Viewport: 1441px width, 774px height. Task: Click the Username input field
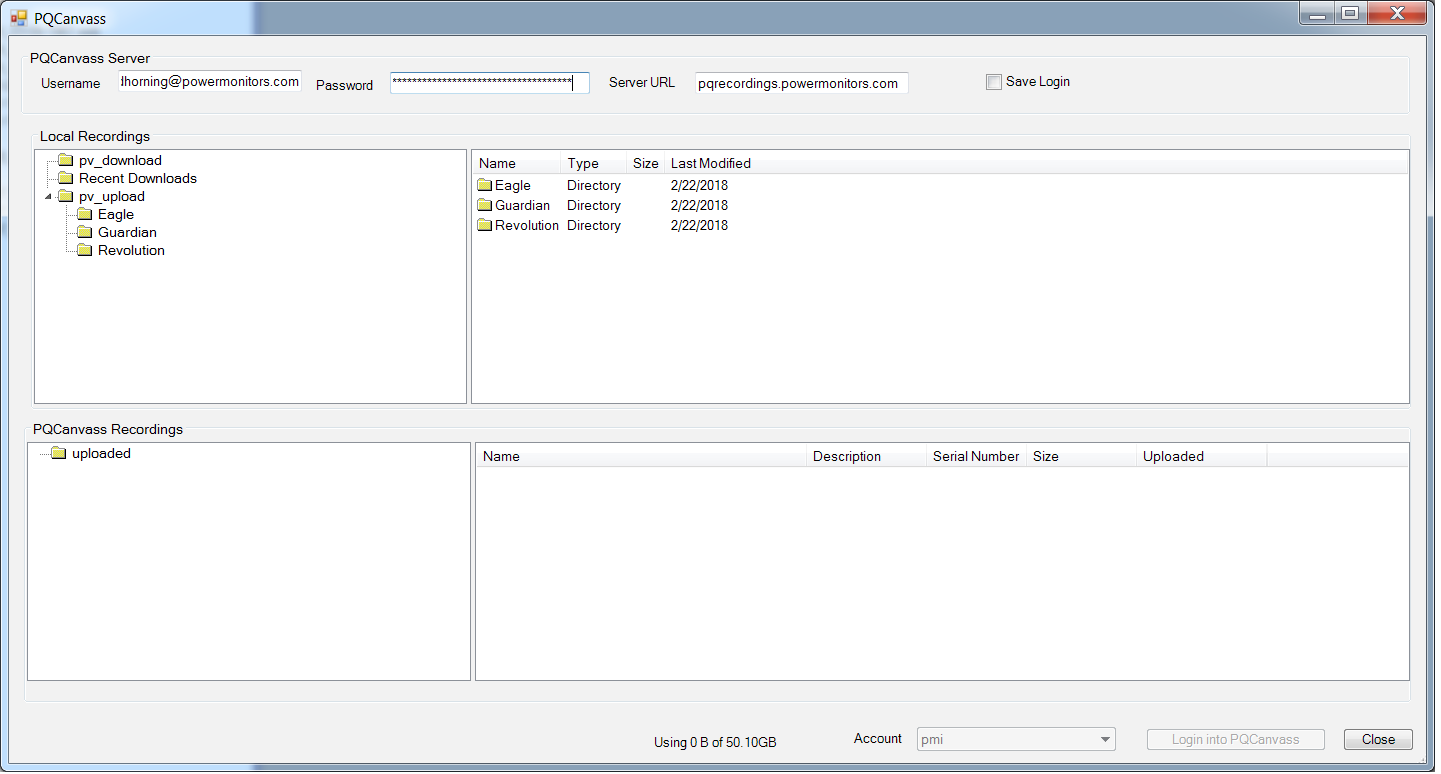(x=209, y=82)
